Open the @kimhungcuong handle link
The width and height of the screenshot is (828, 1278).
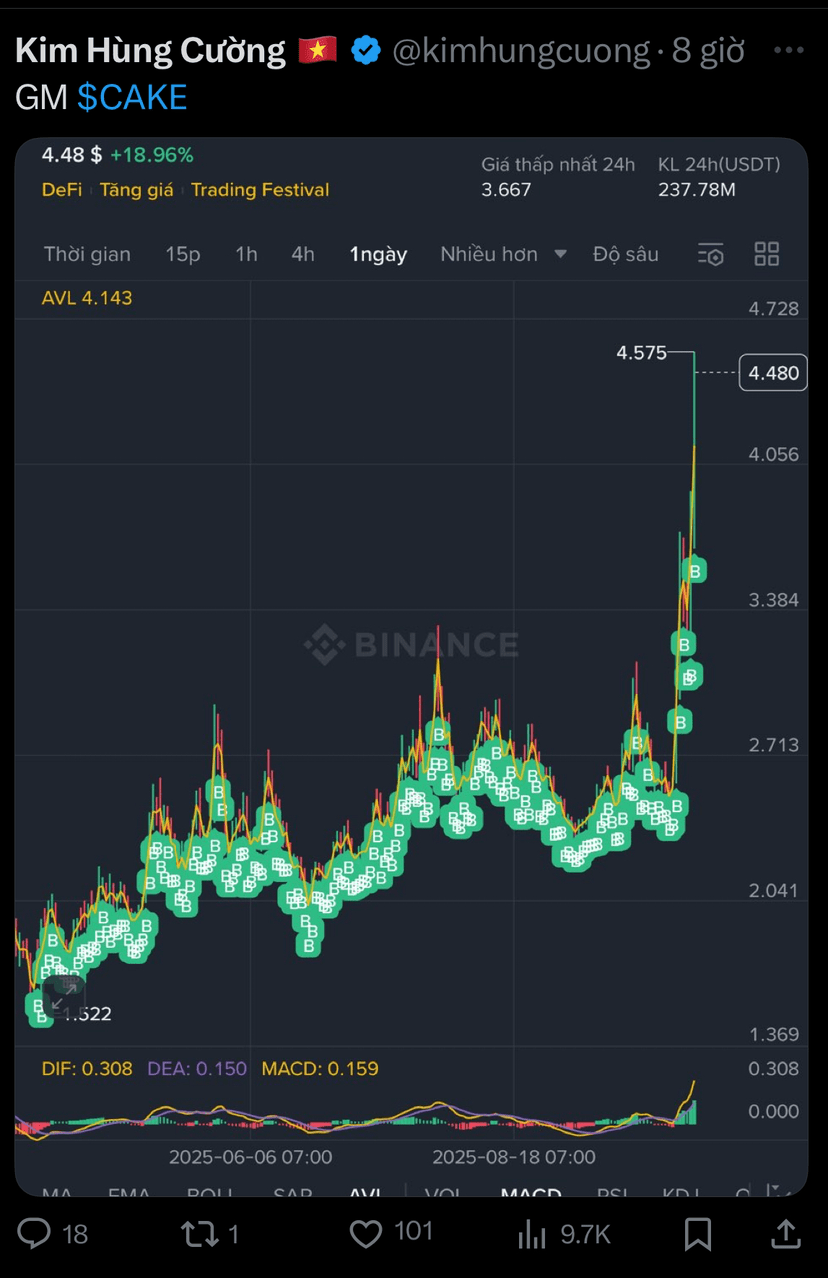521,50
